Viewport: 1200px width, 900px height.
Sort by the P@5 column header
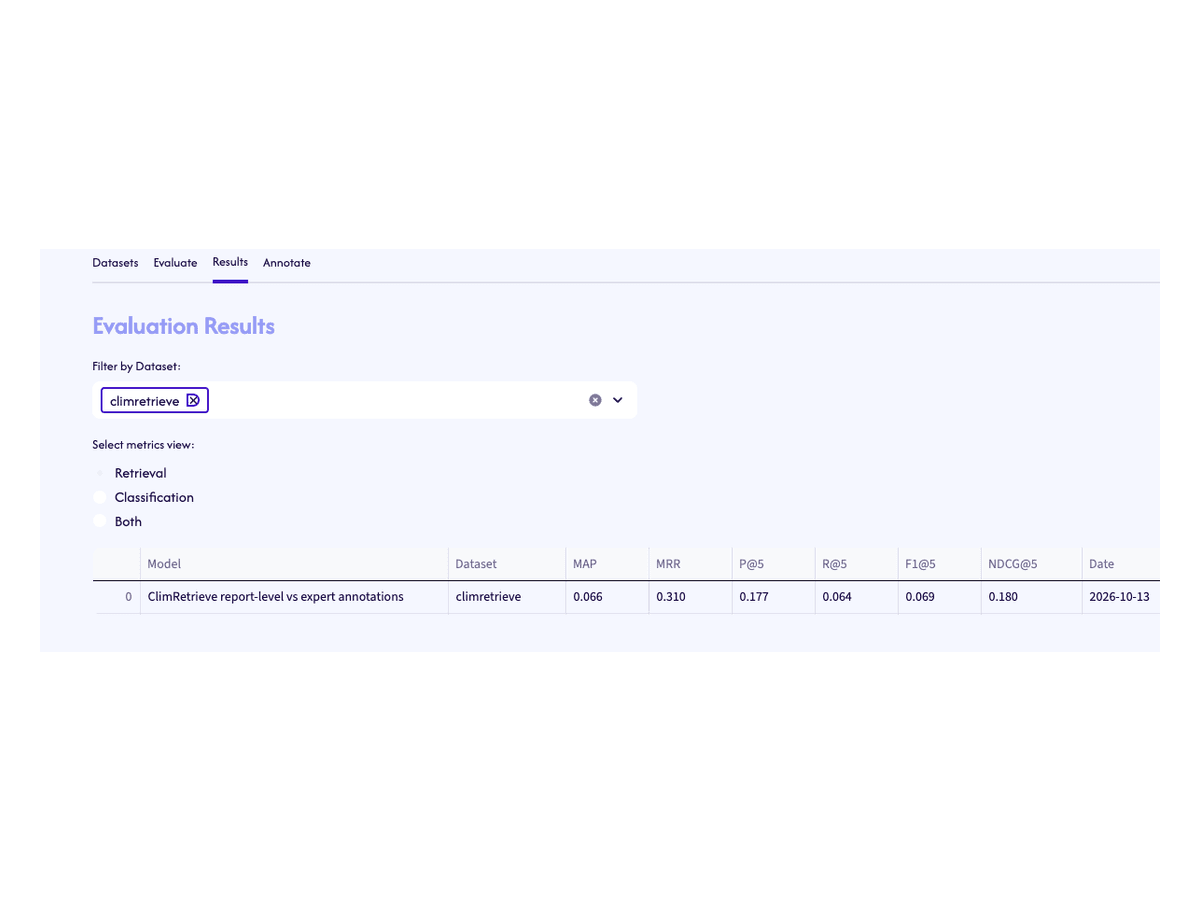coord(773,564)
